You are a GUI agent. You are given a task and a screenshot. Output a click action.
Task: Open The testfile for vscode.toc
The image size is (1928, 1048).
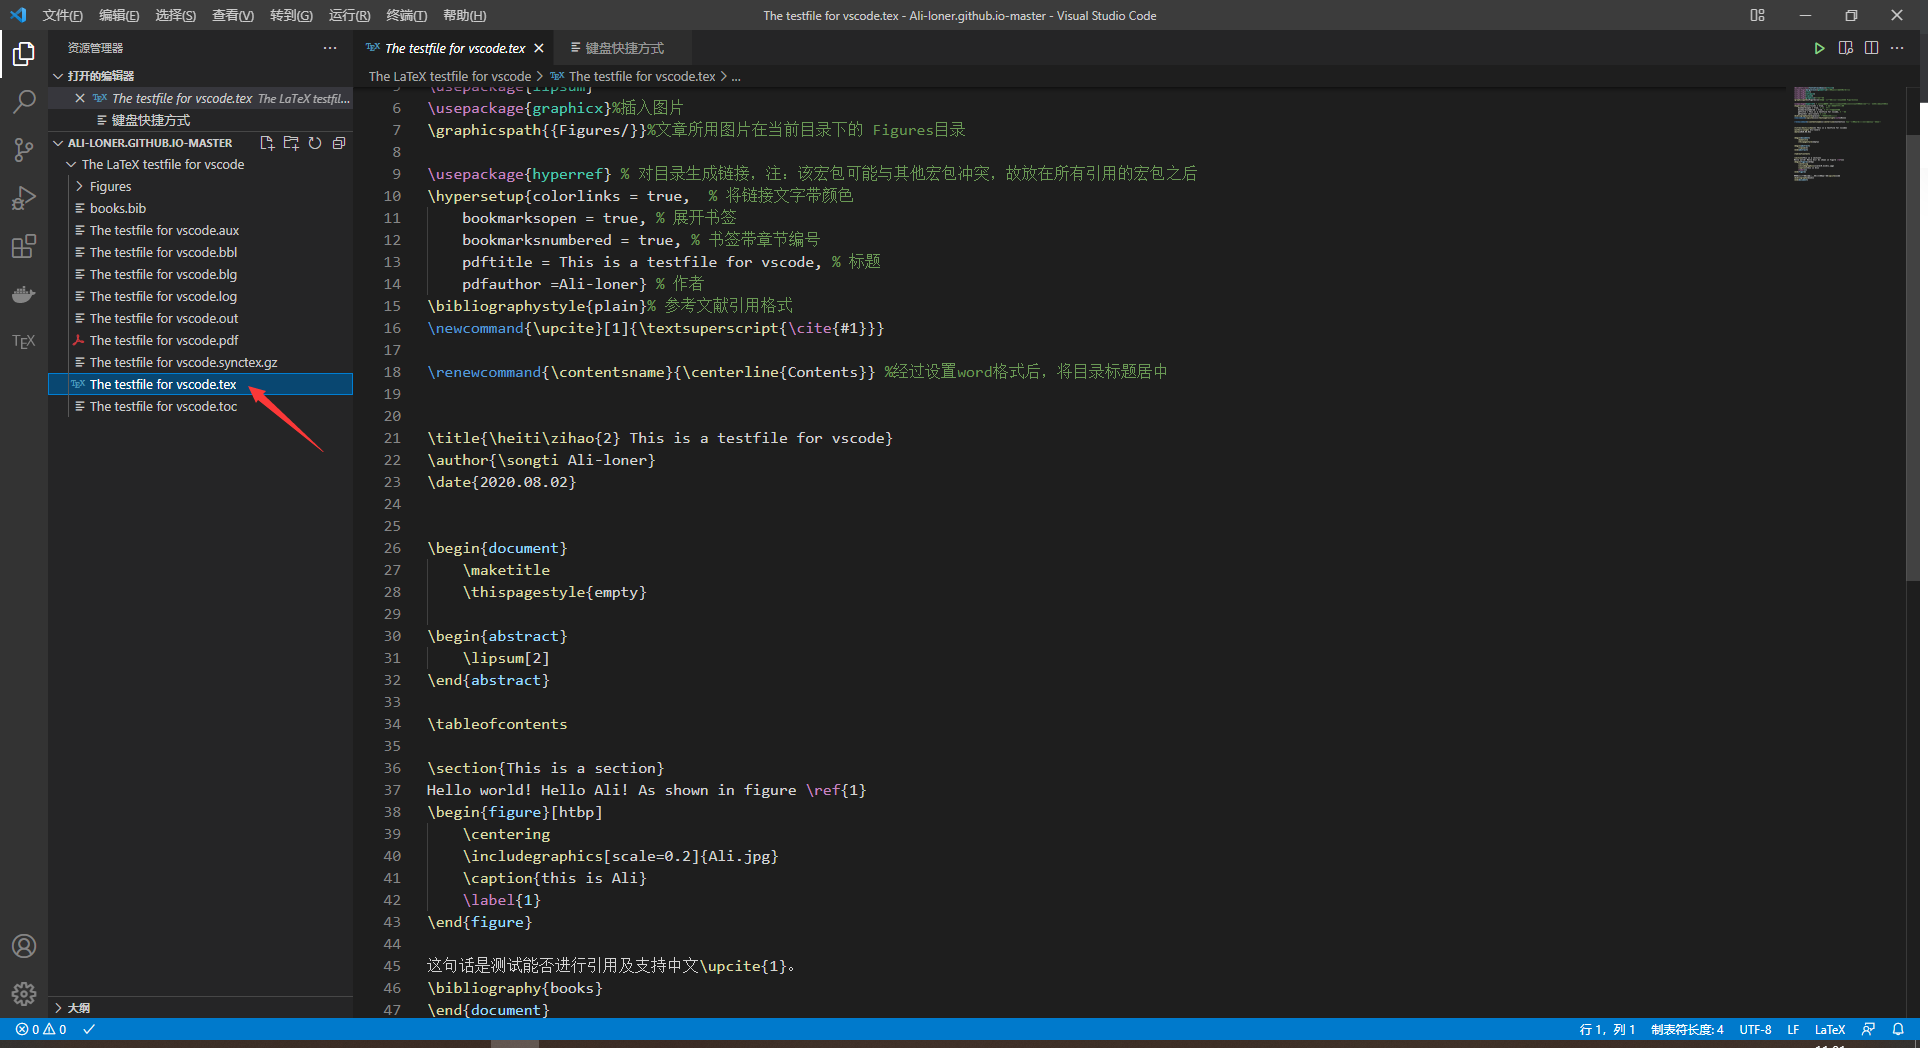(200, 406)
